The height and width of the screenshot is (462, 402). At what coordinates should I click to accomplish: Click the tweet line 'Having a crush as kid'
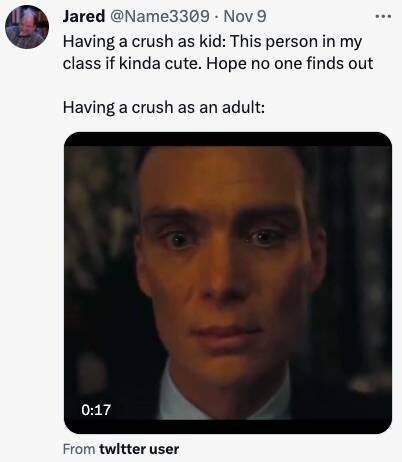[143, 42]
